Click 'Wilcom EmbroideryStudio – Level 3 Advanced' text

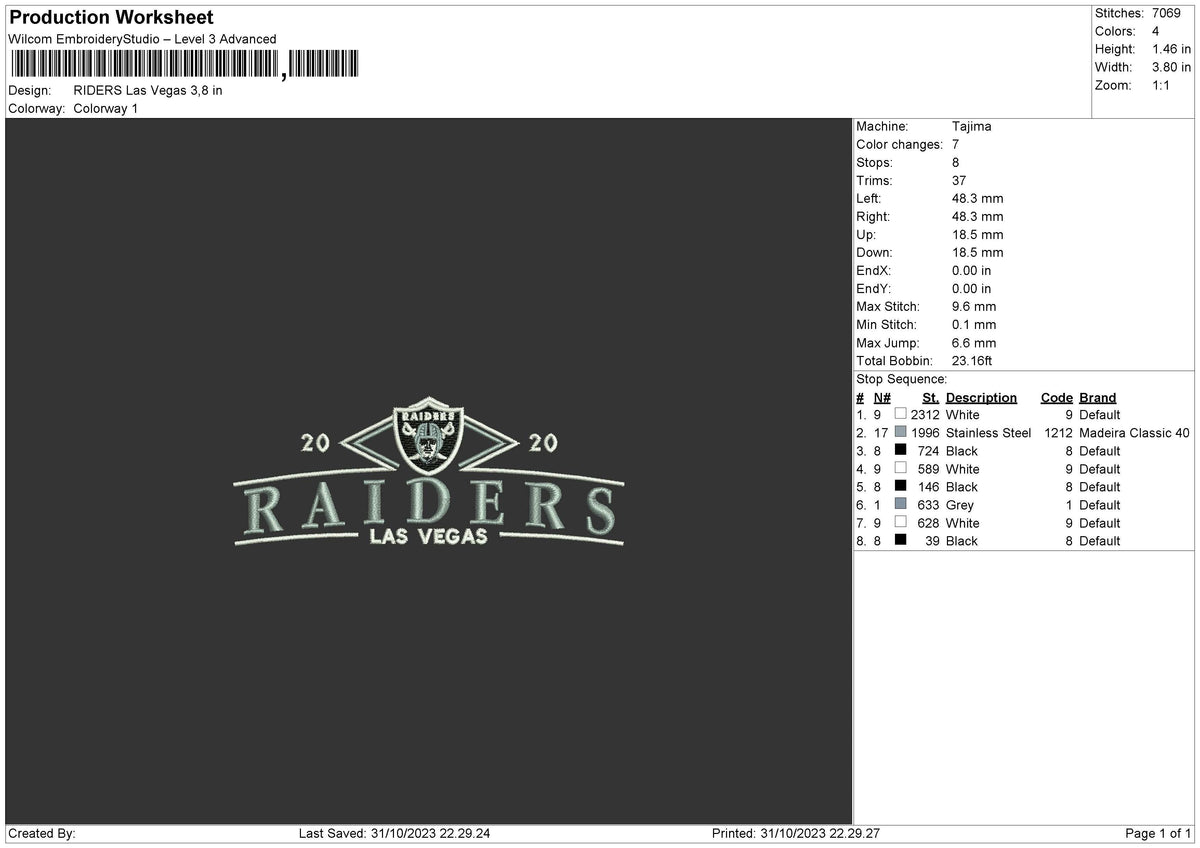(x=142, y=39)
